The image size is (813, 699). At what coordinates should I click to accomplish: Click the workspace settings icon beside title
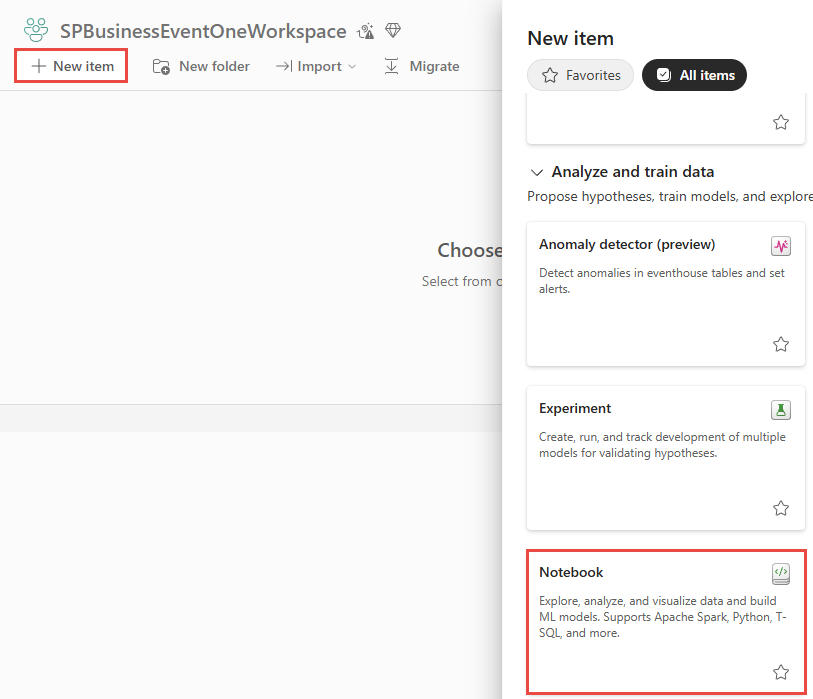point(366,31)
